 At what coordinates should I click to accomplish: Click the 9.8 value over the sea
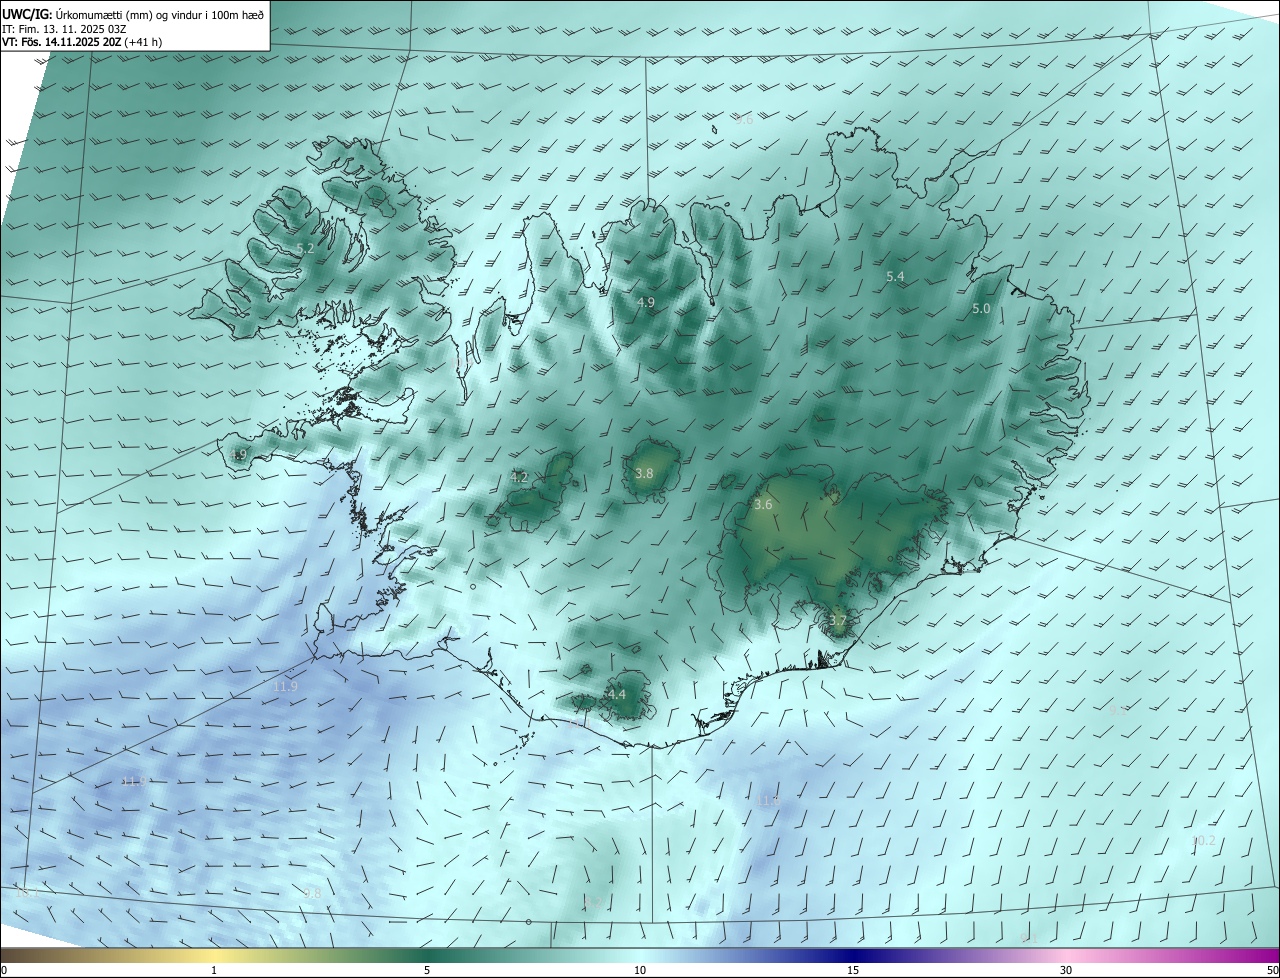(x=312, y=893)
